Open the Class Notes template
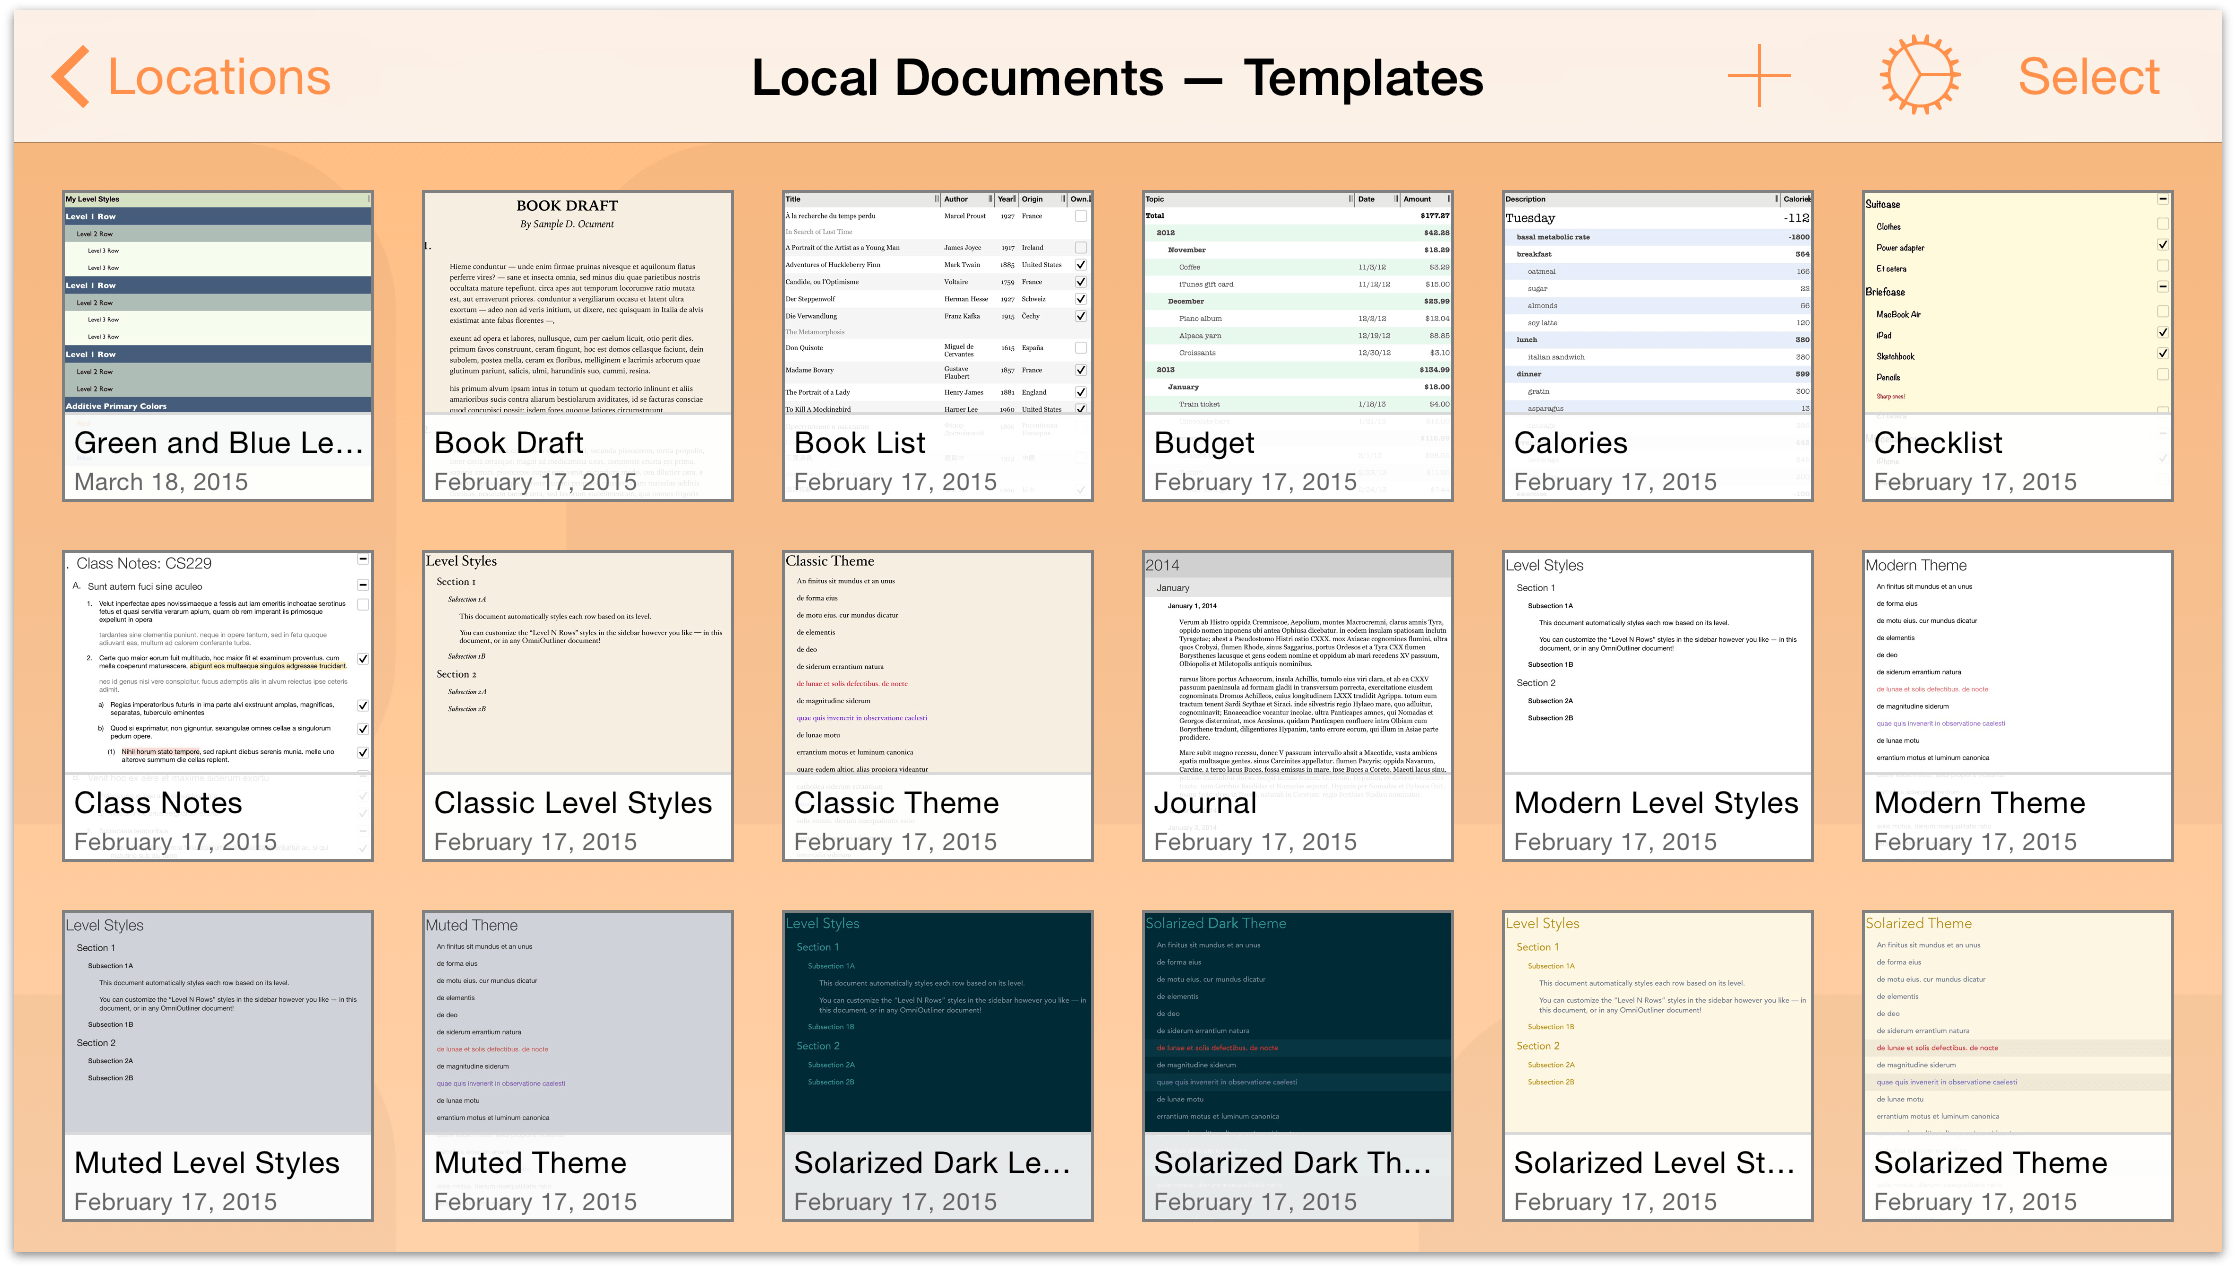 pyautogui.click(x=218, y=706)
